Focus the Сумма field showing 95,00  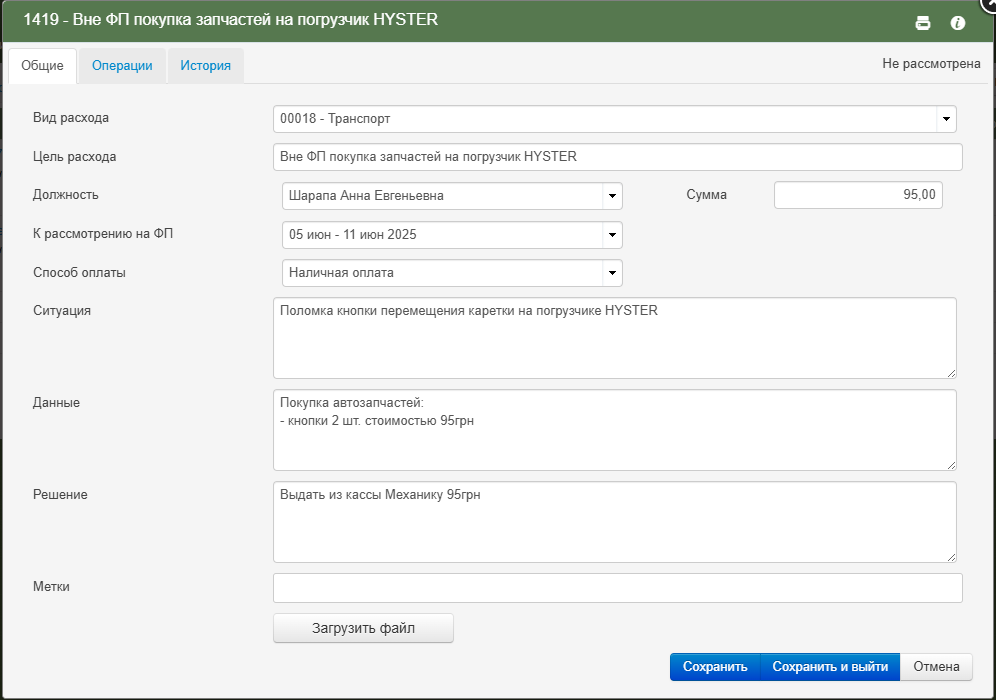coord(858,195)
